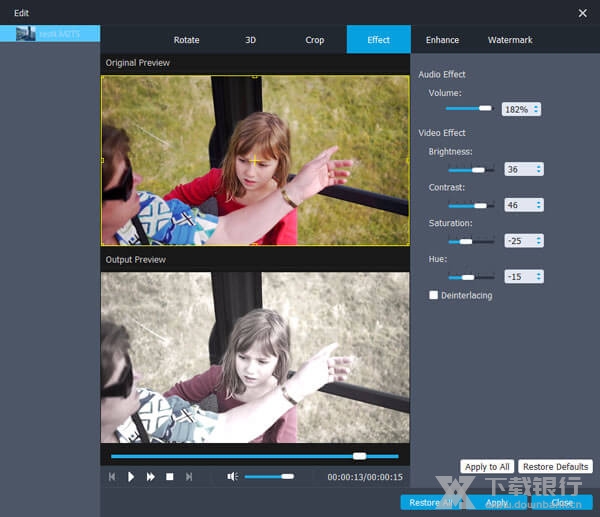Viewport: 600px width, 517px height.
Task: Open the Watermark tab
Action: tap(510, 40)
